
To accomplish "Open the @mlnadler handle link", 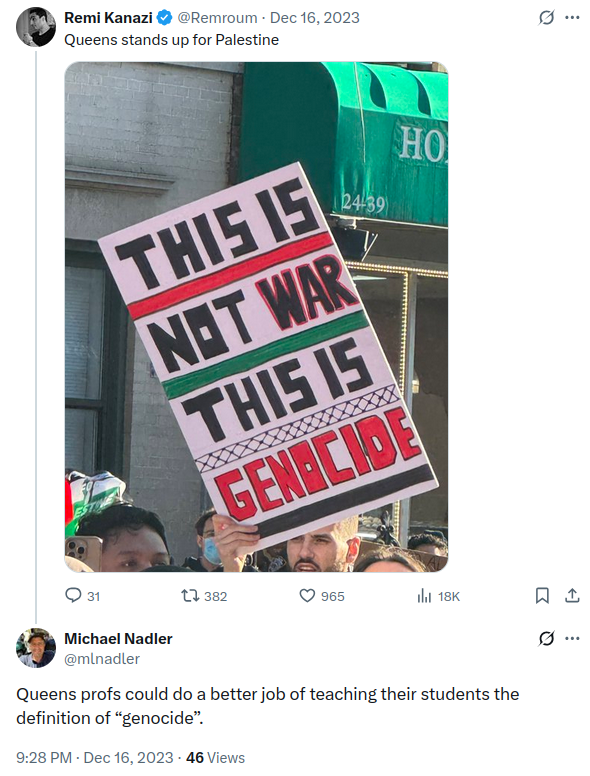I will pos(102,659).
